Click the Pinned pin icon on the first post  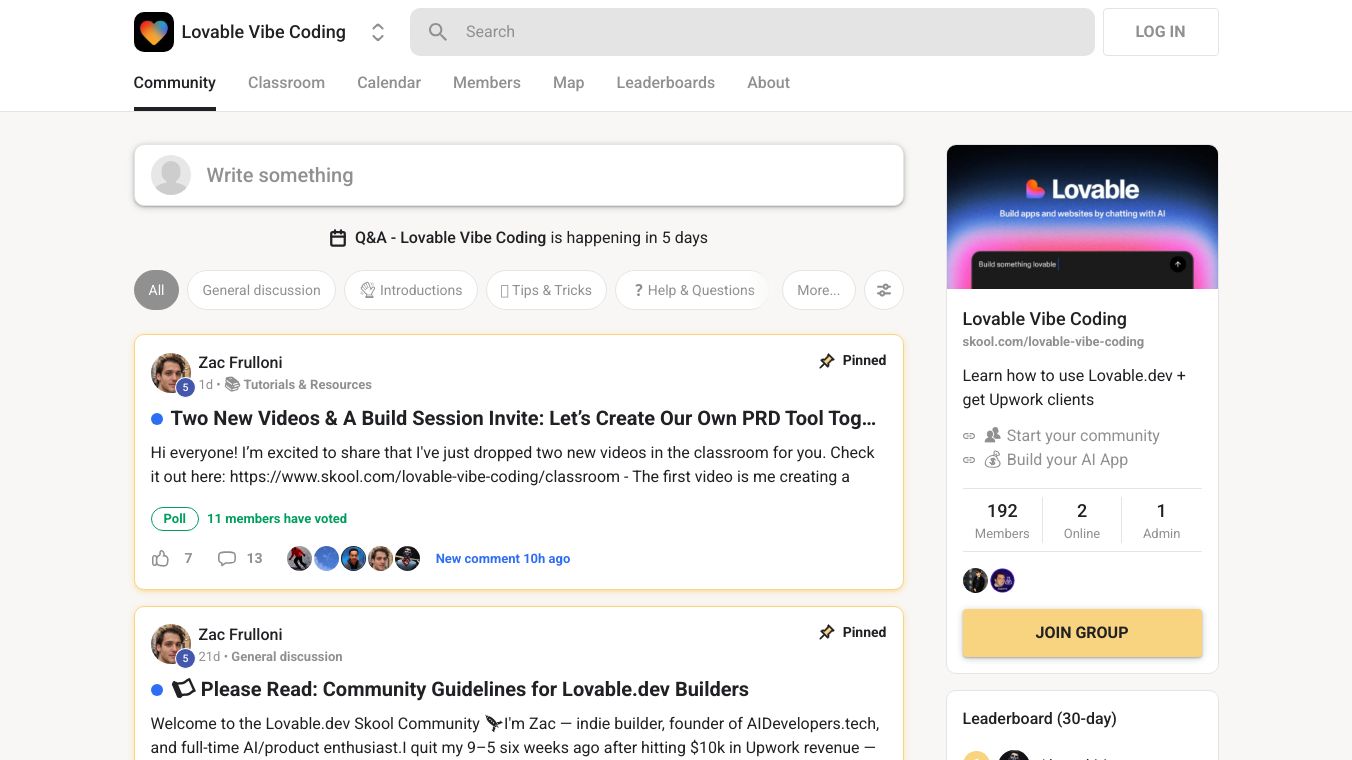(827, 361)
